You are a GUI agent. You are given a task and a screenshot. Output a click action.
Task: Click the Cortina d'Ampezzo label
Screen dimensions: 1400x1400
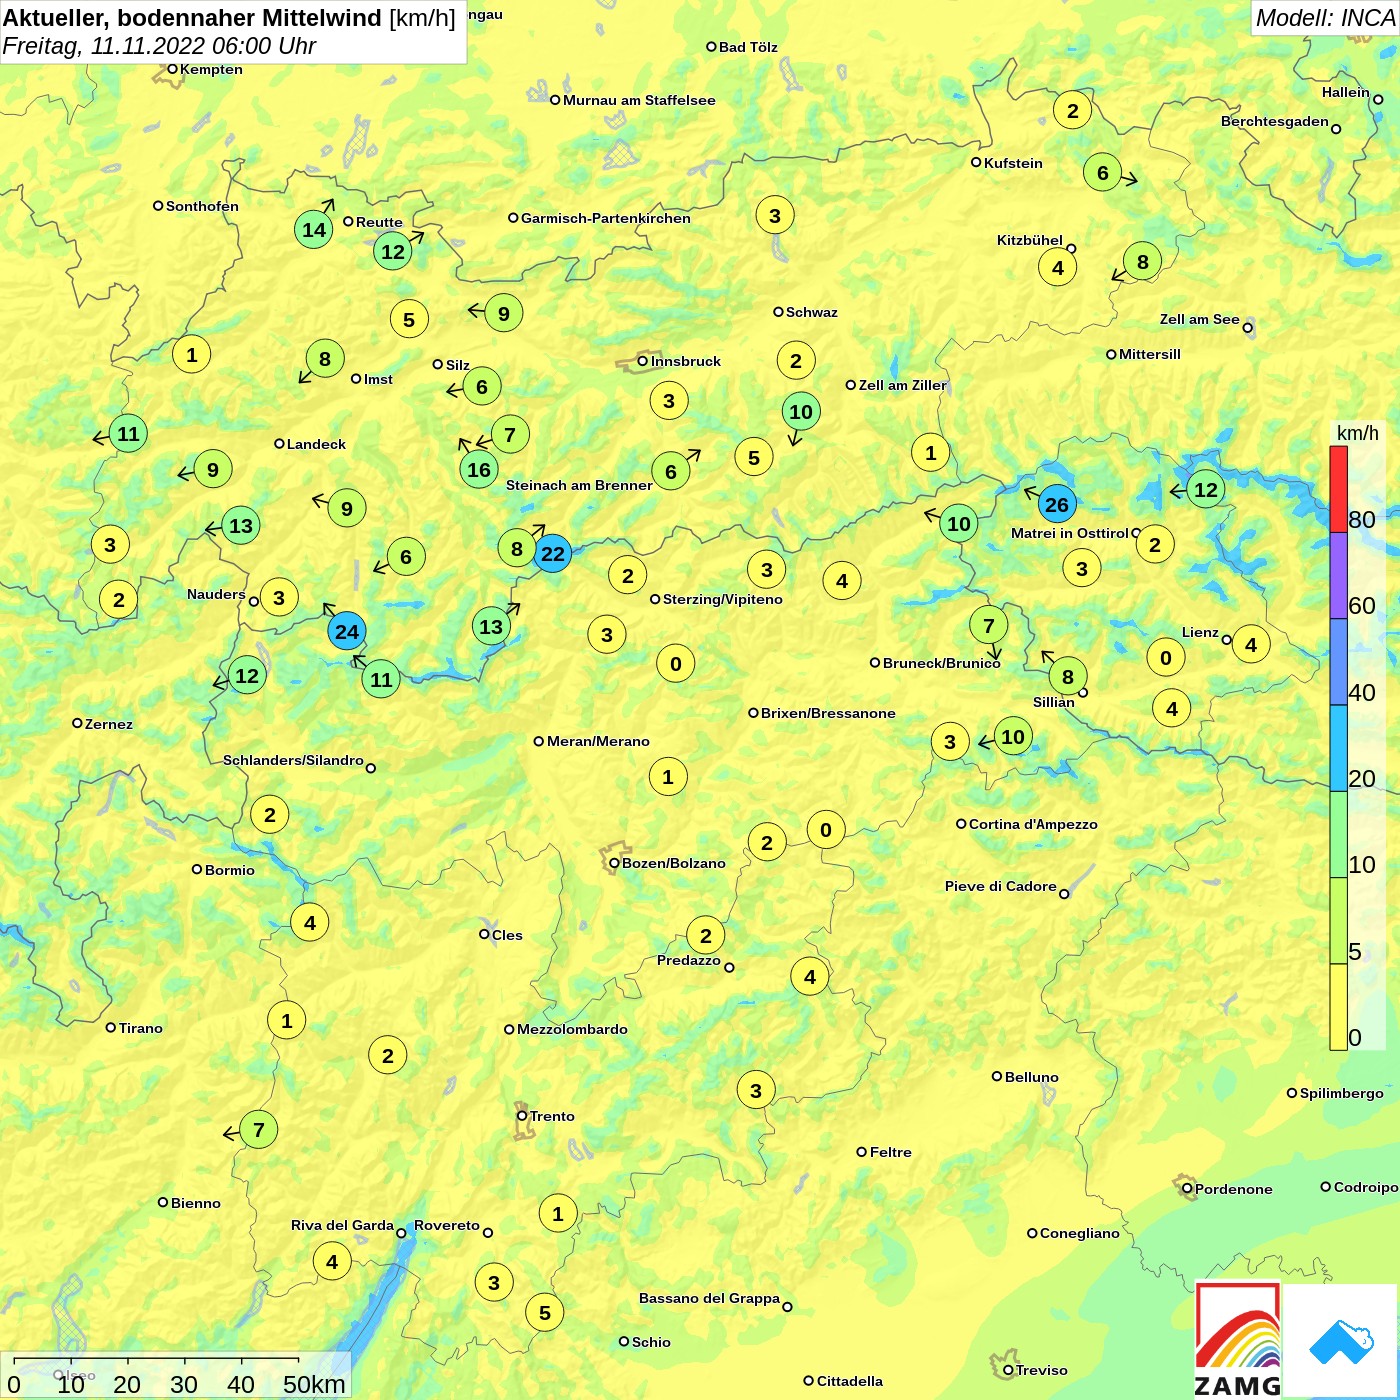(x=1033, y=824)
